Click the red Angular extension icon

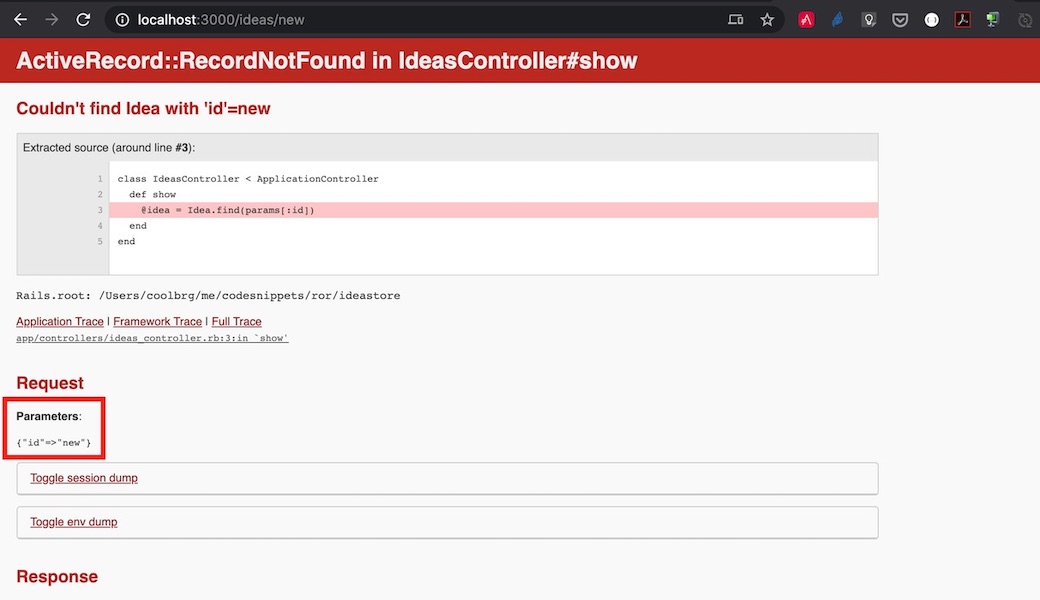click(806, 19)
